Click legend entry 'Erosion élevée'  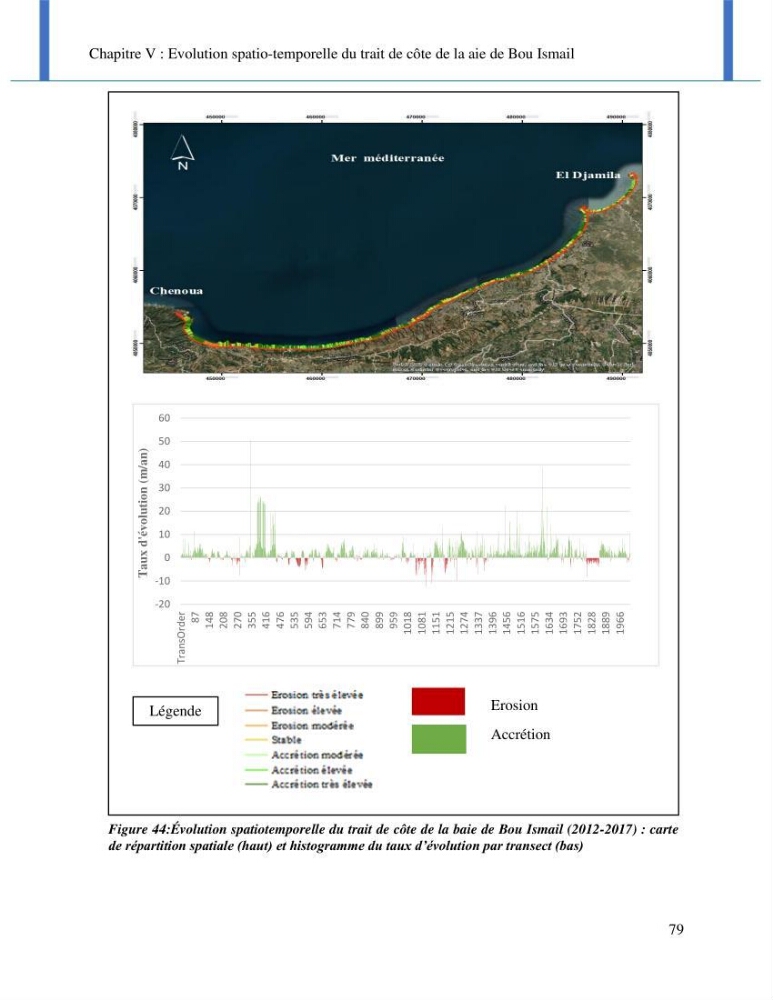click(x=307, y=710)
